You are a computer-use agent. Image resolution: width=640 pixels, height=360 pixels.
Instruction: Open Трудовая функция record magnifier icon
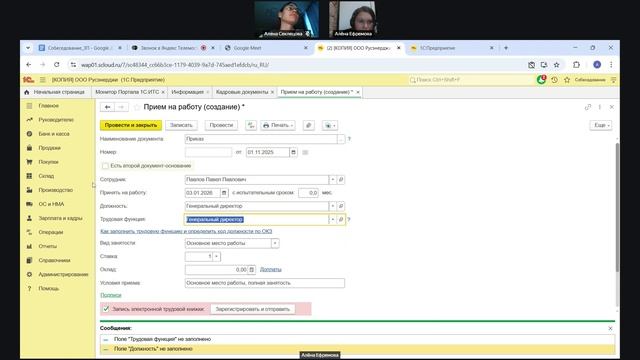click(341, 220)
